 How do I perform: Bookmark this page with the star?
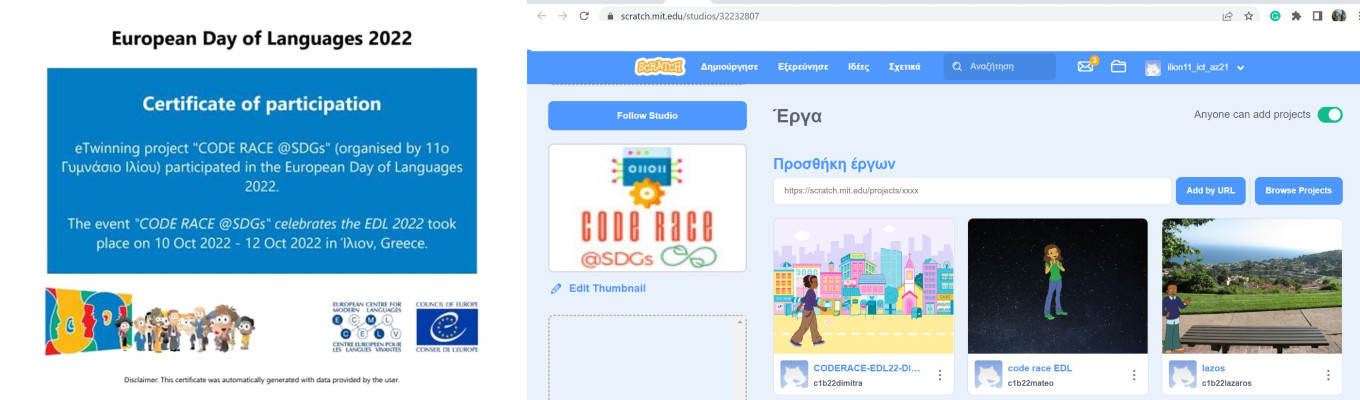coord(1249,16)
